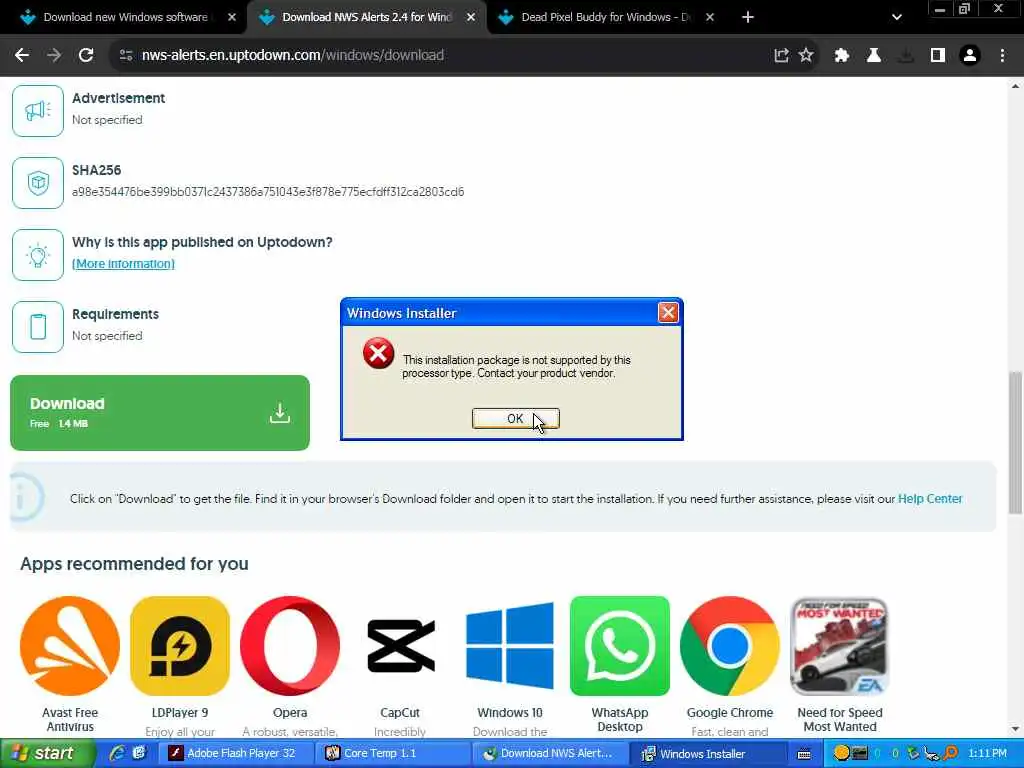Switch to Download NWS Alert taskbar item
Viewport: 1024px width, 768px height.
[549, 754]
